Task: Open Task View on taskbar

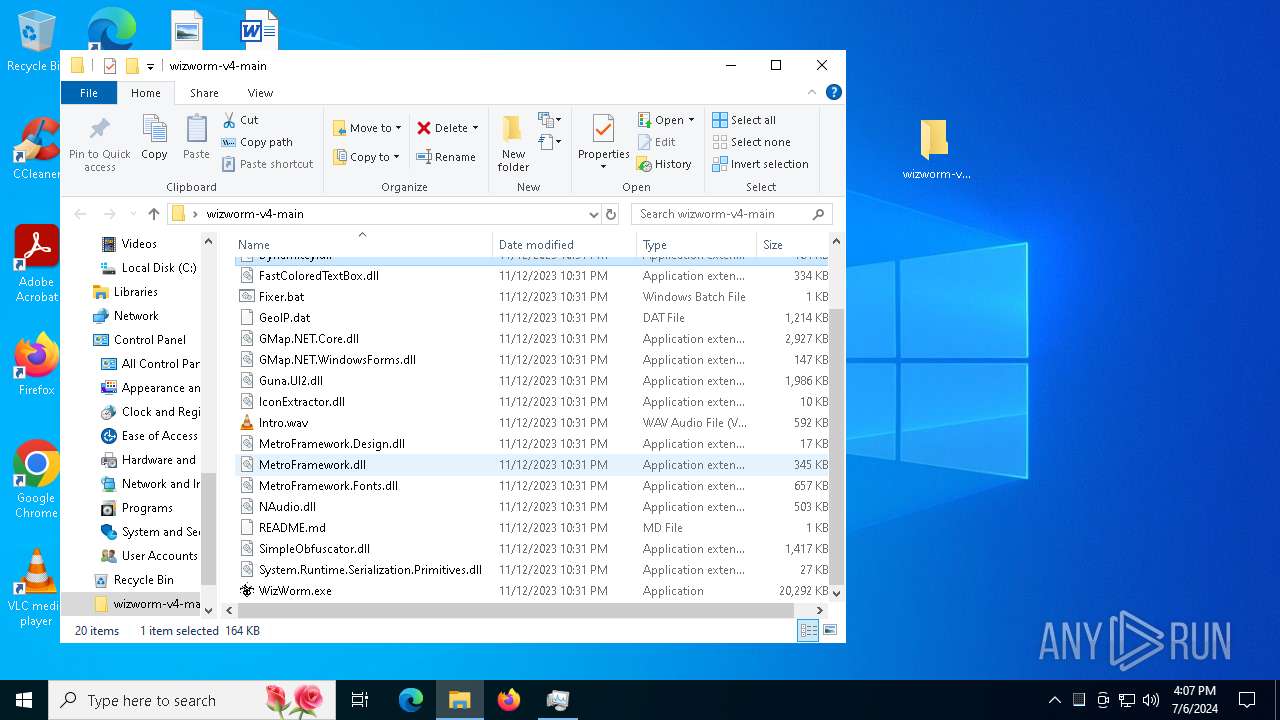Action: (x=360, y=700)
